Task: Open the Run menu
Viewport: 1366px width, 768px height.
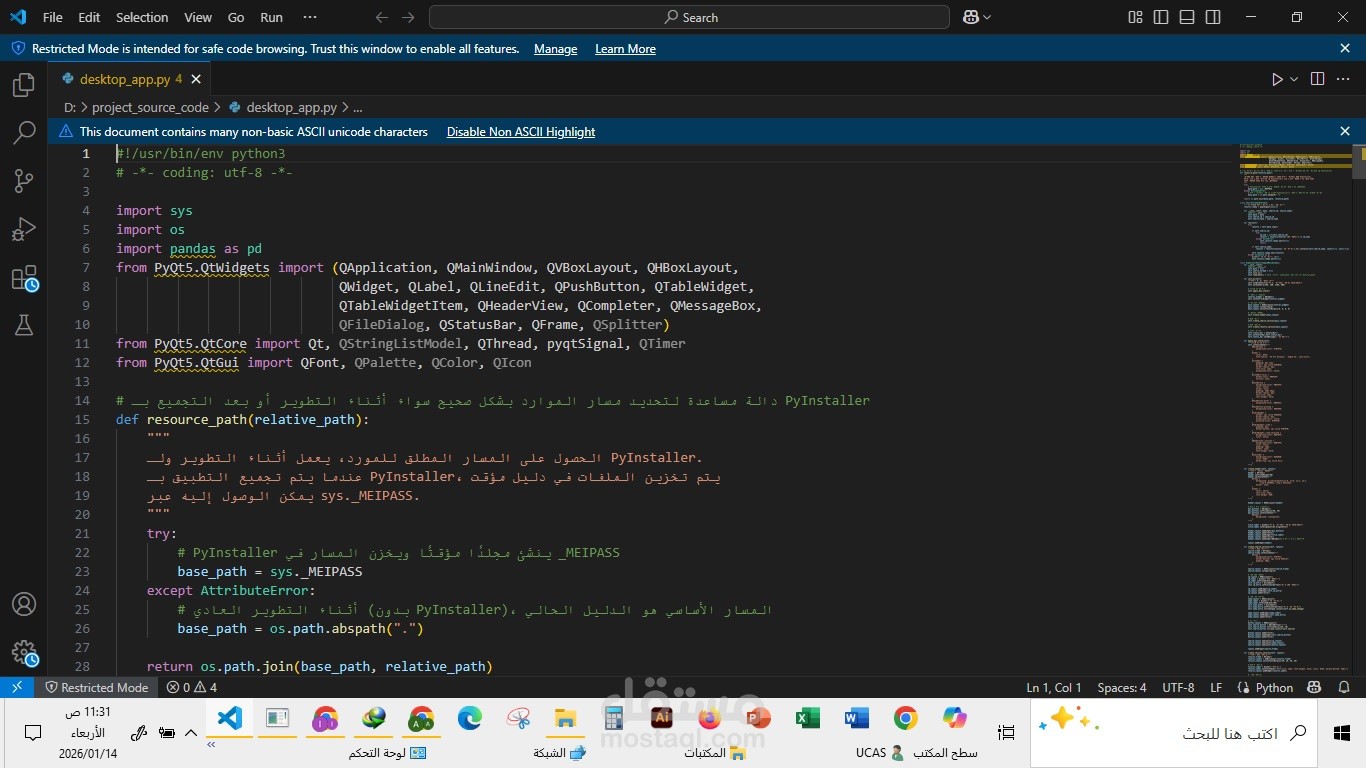Action: (271, 17)
